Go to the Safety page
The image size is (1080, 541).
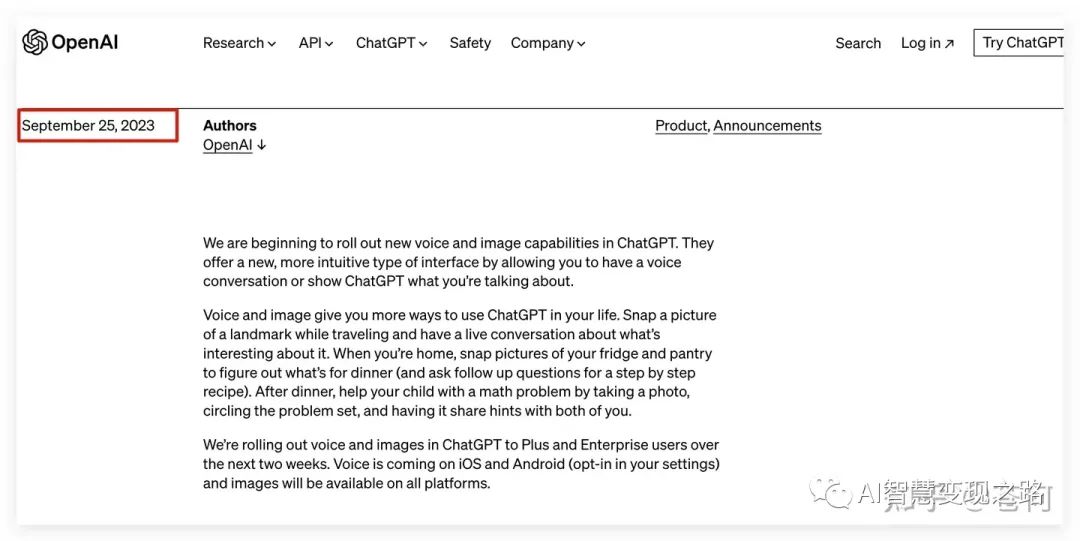coord(470,43)
